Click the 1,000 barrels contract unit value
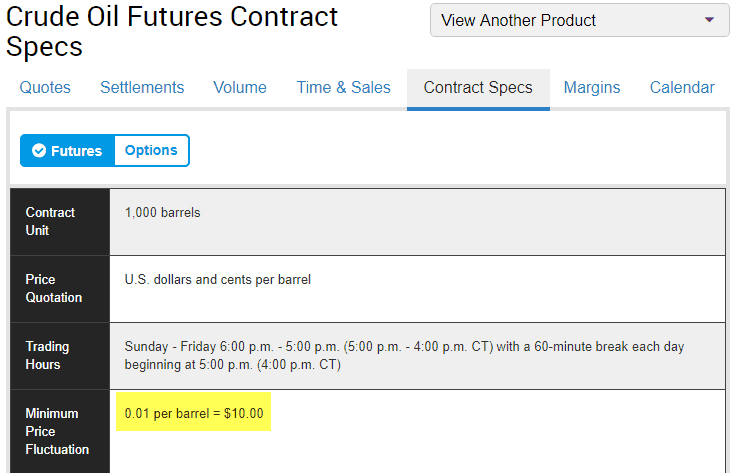This screenshot has height=473, width=731. point(162,213)
